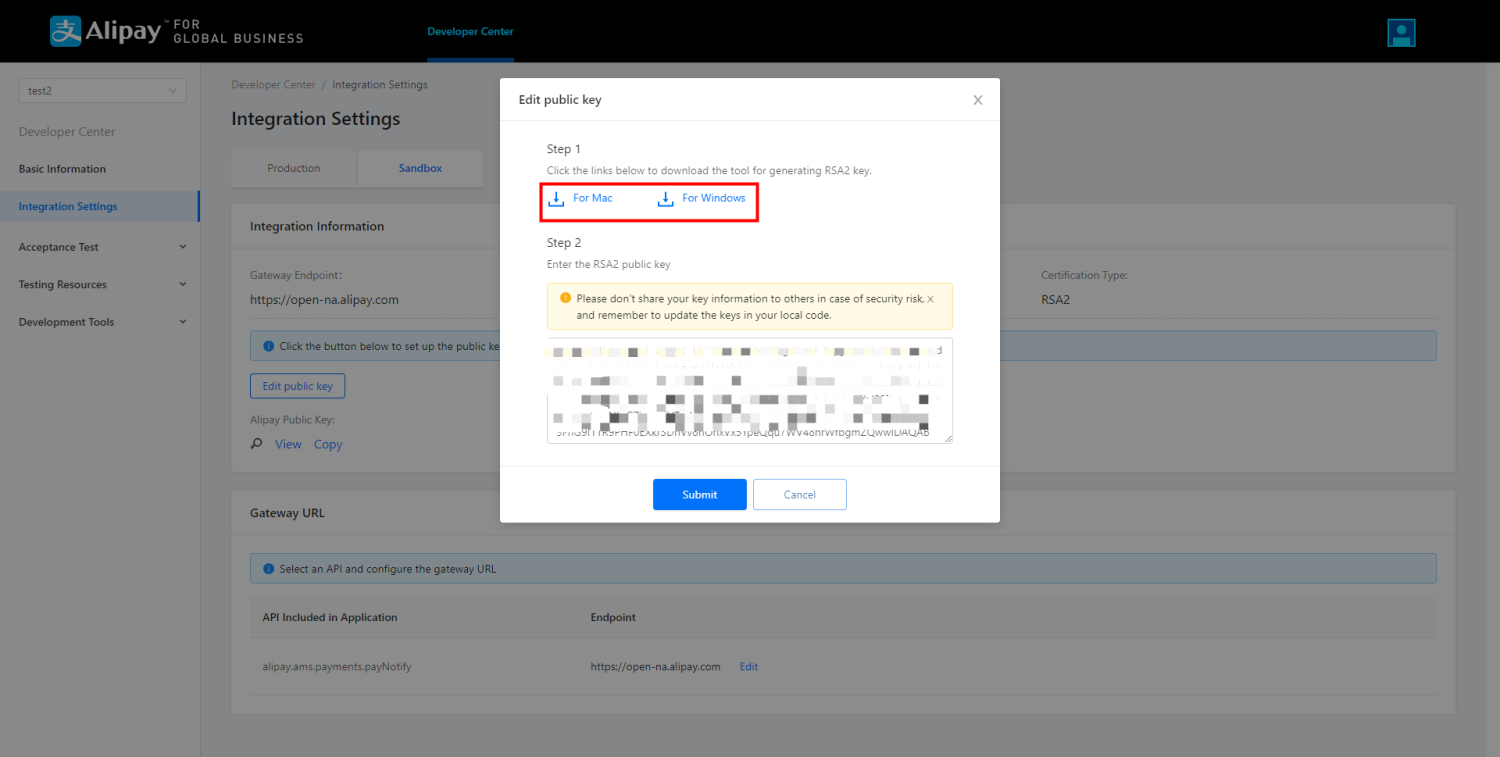Click the Step 2 heading in dialog
The width and height of the screenshot is (1500, 757).
(x=564, y=243)
